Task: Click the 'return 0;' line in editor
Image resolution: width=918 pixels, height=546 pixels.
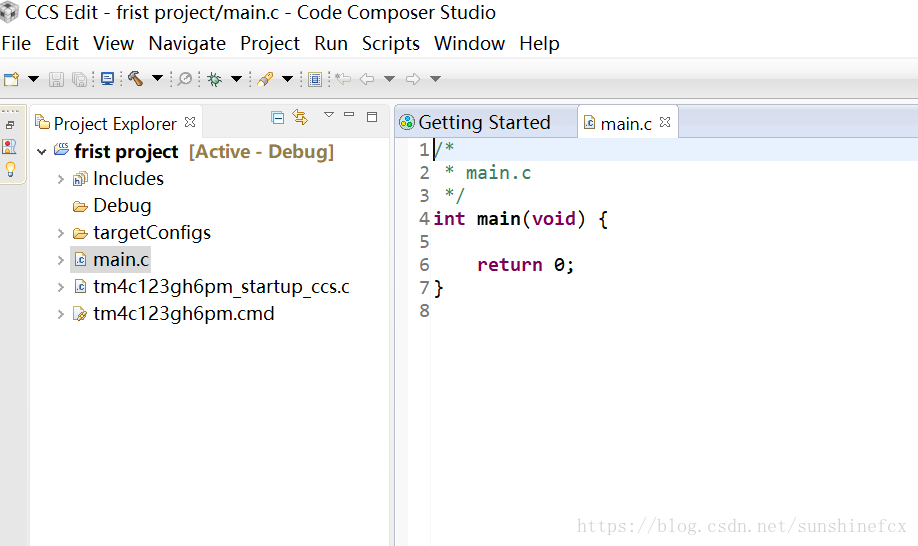Action: tap(526, 265)
